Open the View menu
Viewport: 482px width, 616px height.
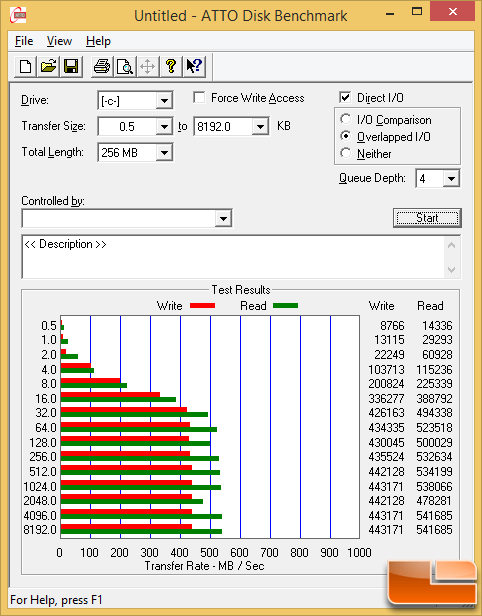(x=59, y=41)
